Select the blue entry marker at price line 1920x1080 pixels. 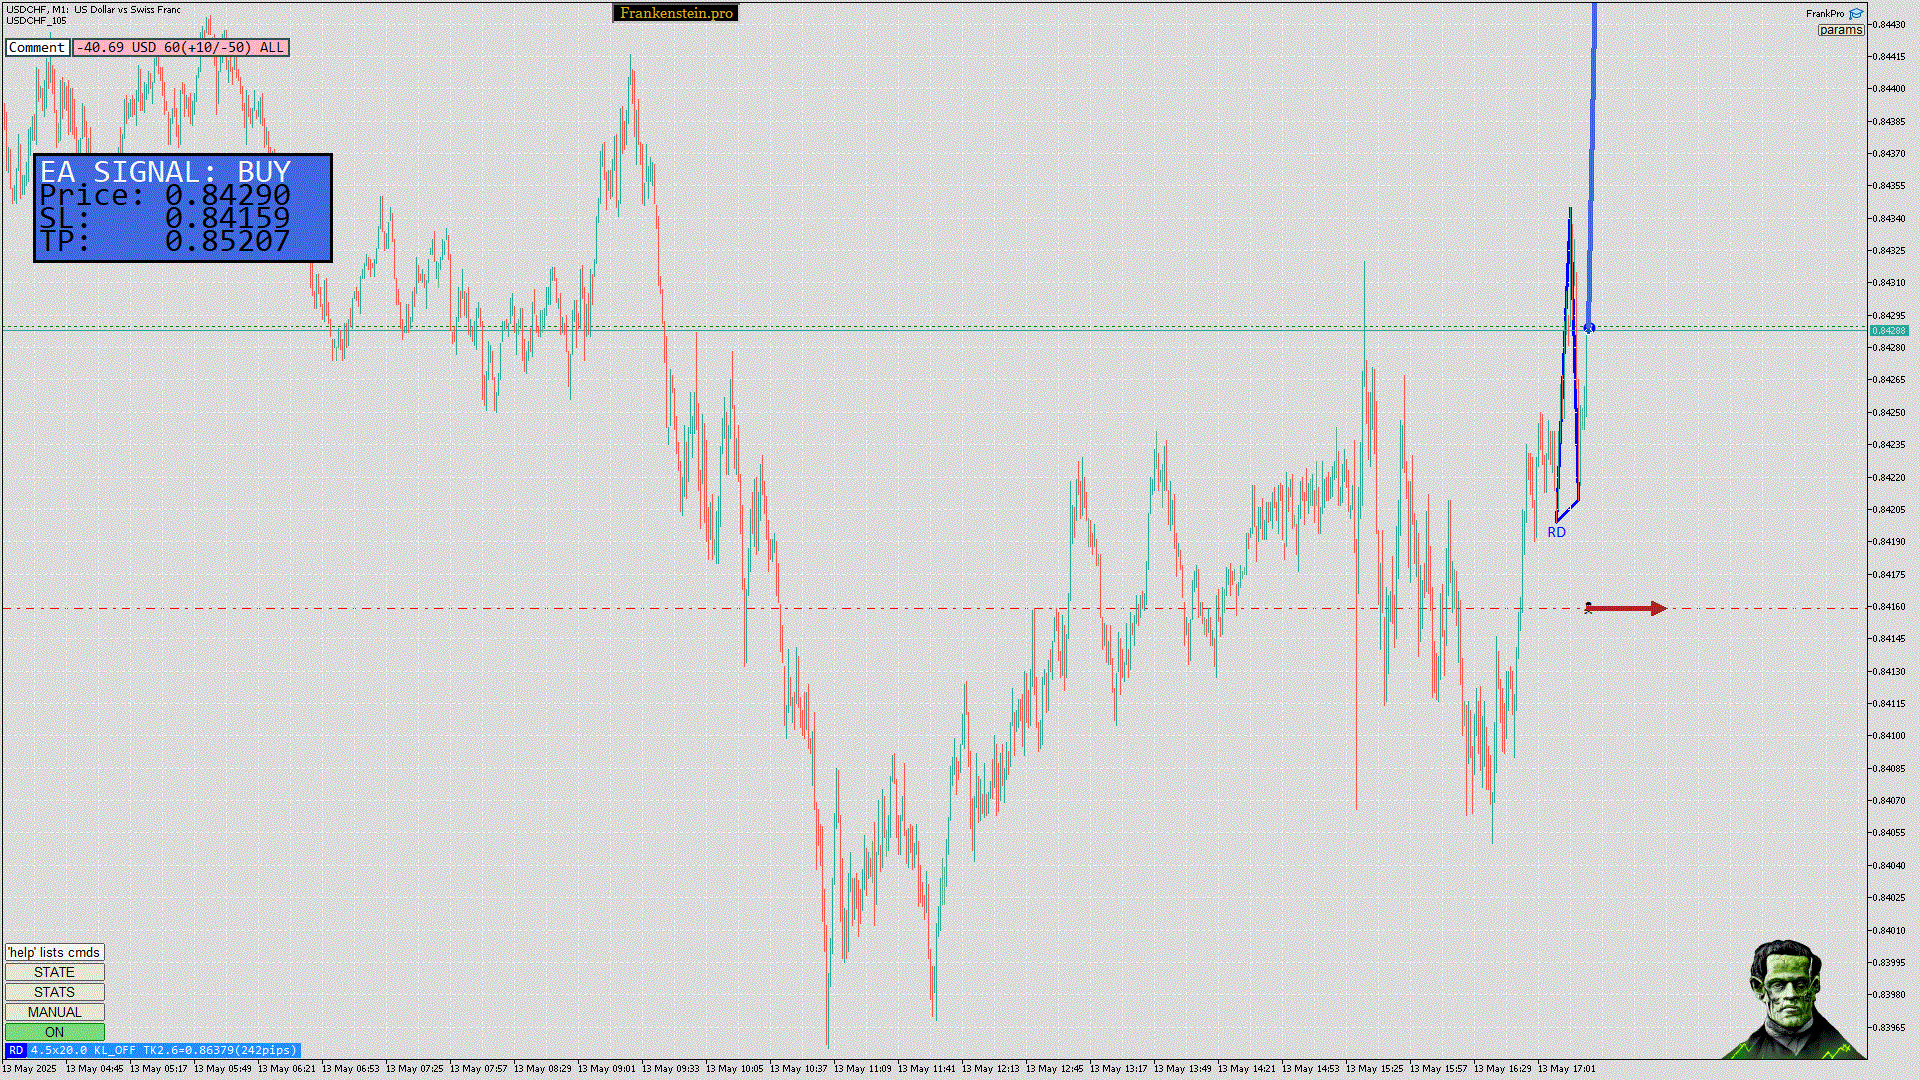click(1589, 328)
